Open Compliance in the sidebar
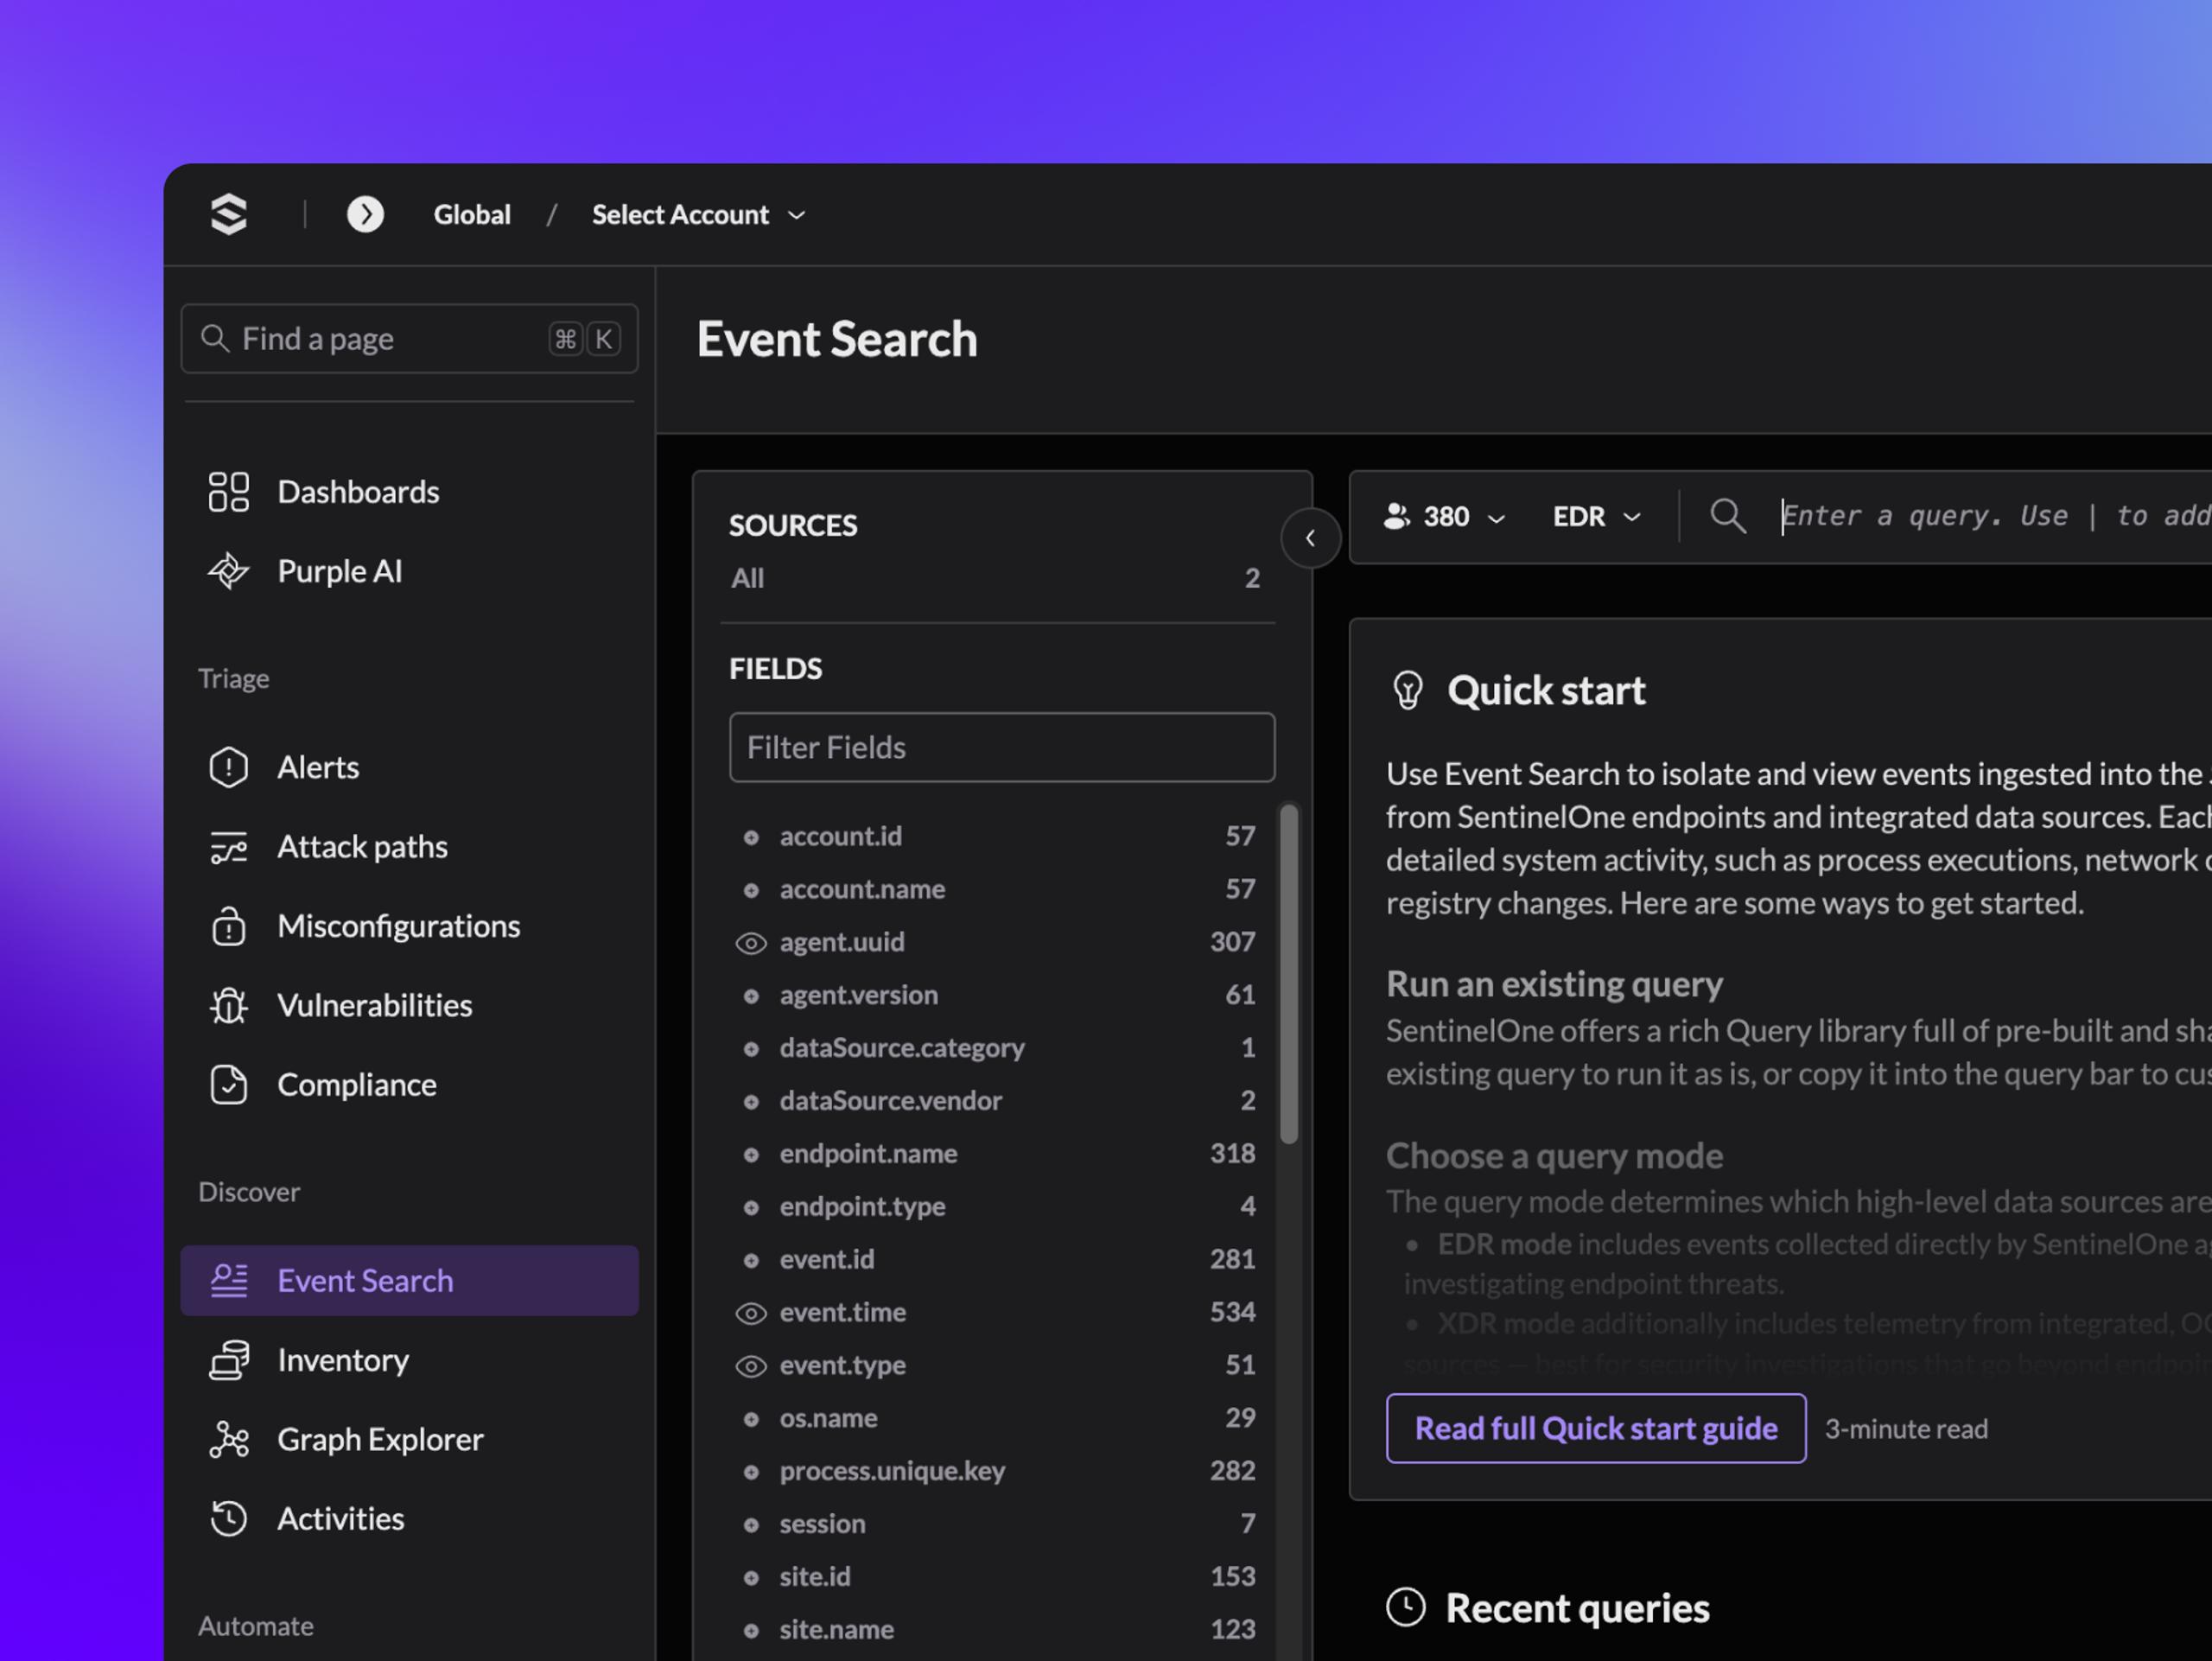 pyautogui.click(x=409, y=1085)
